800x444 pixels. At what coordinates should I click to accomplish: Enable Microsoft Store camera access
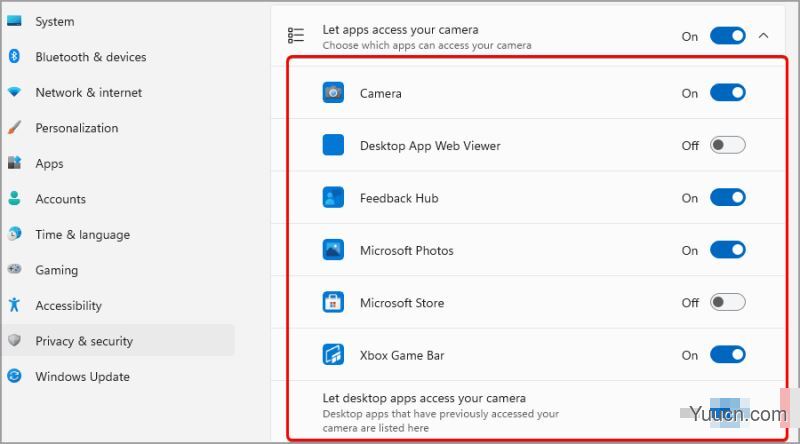point(728,302)
